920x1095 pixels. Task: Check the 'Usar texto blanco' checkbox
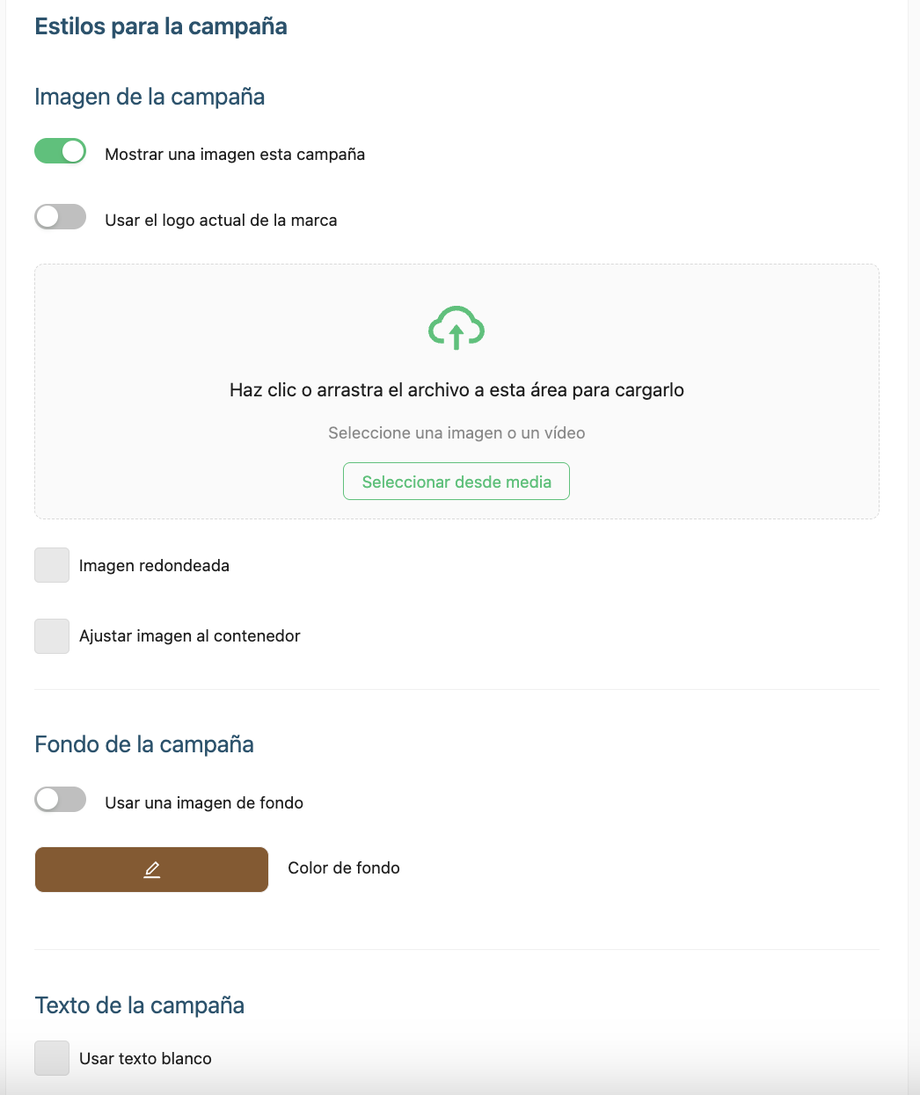click(x=52, y=1058)
